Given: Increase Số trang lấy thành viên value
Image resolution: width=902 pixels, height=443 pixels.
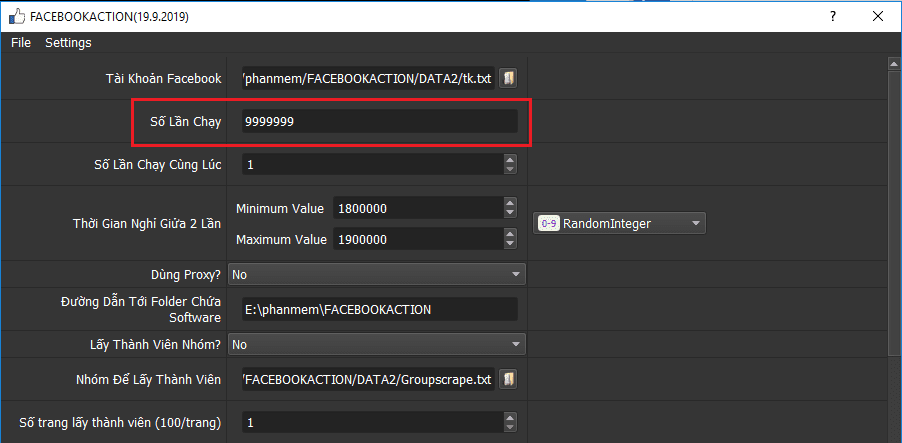Looking at the screenshot, I should point(510,419).
